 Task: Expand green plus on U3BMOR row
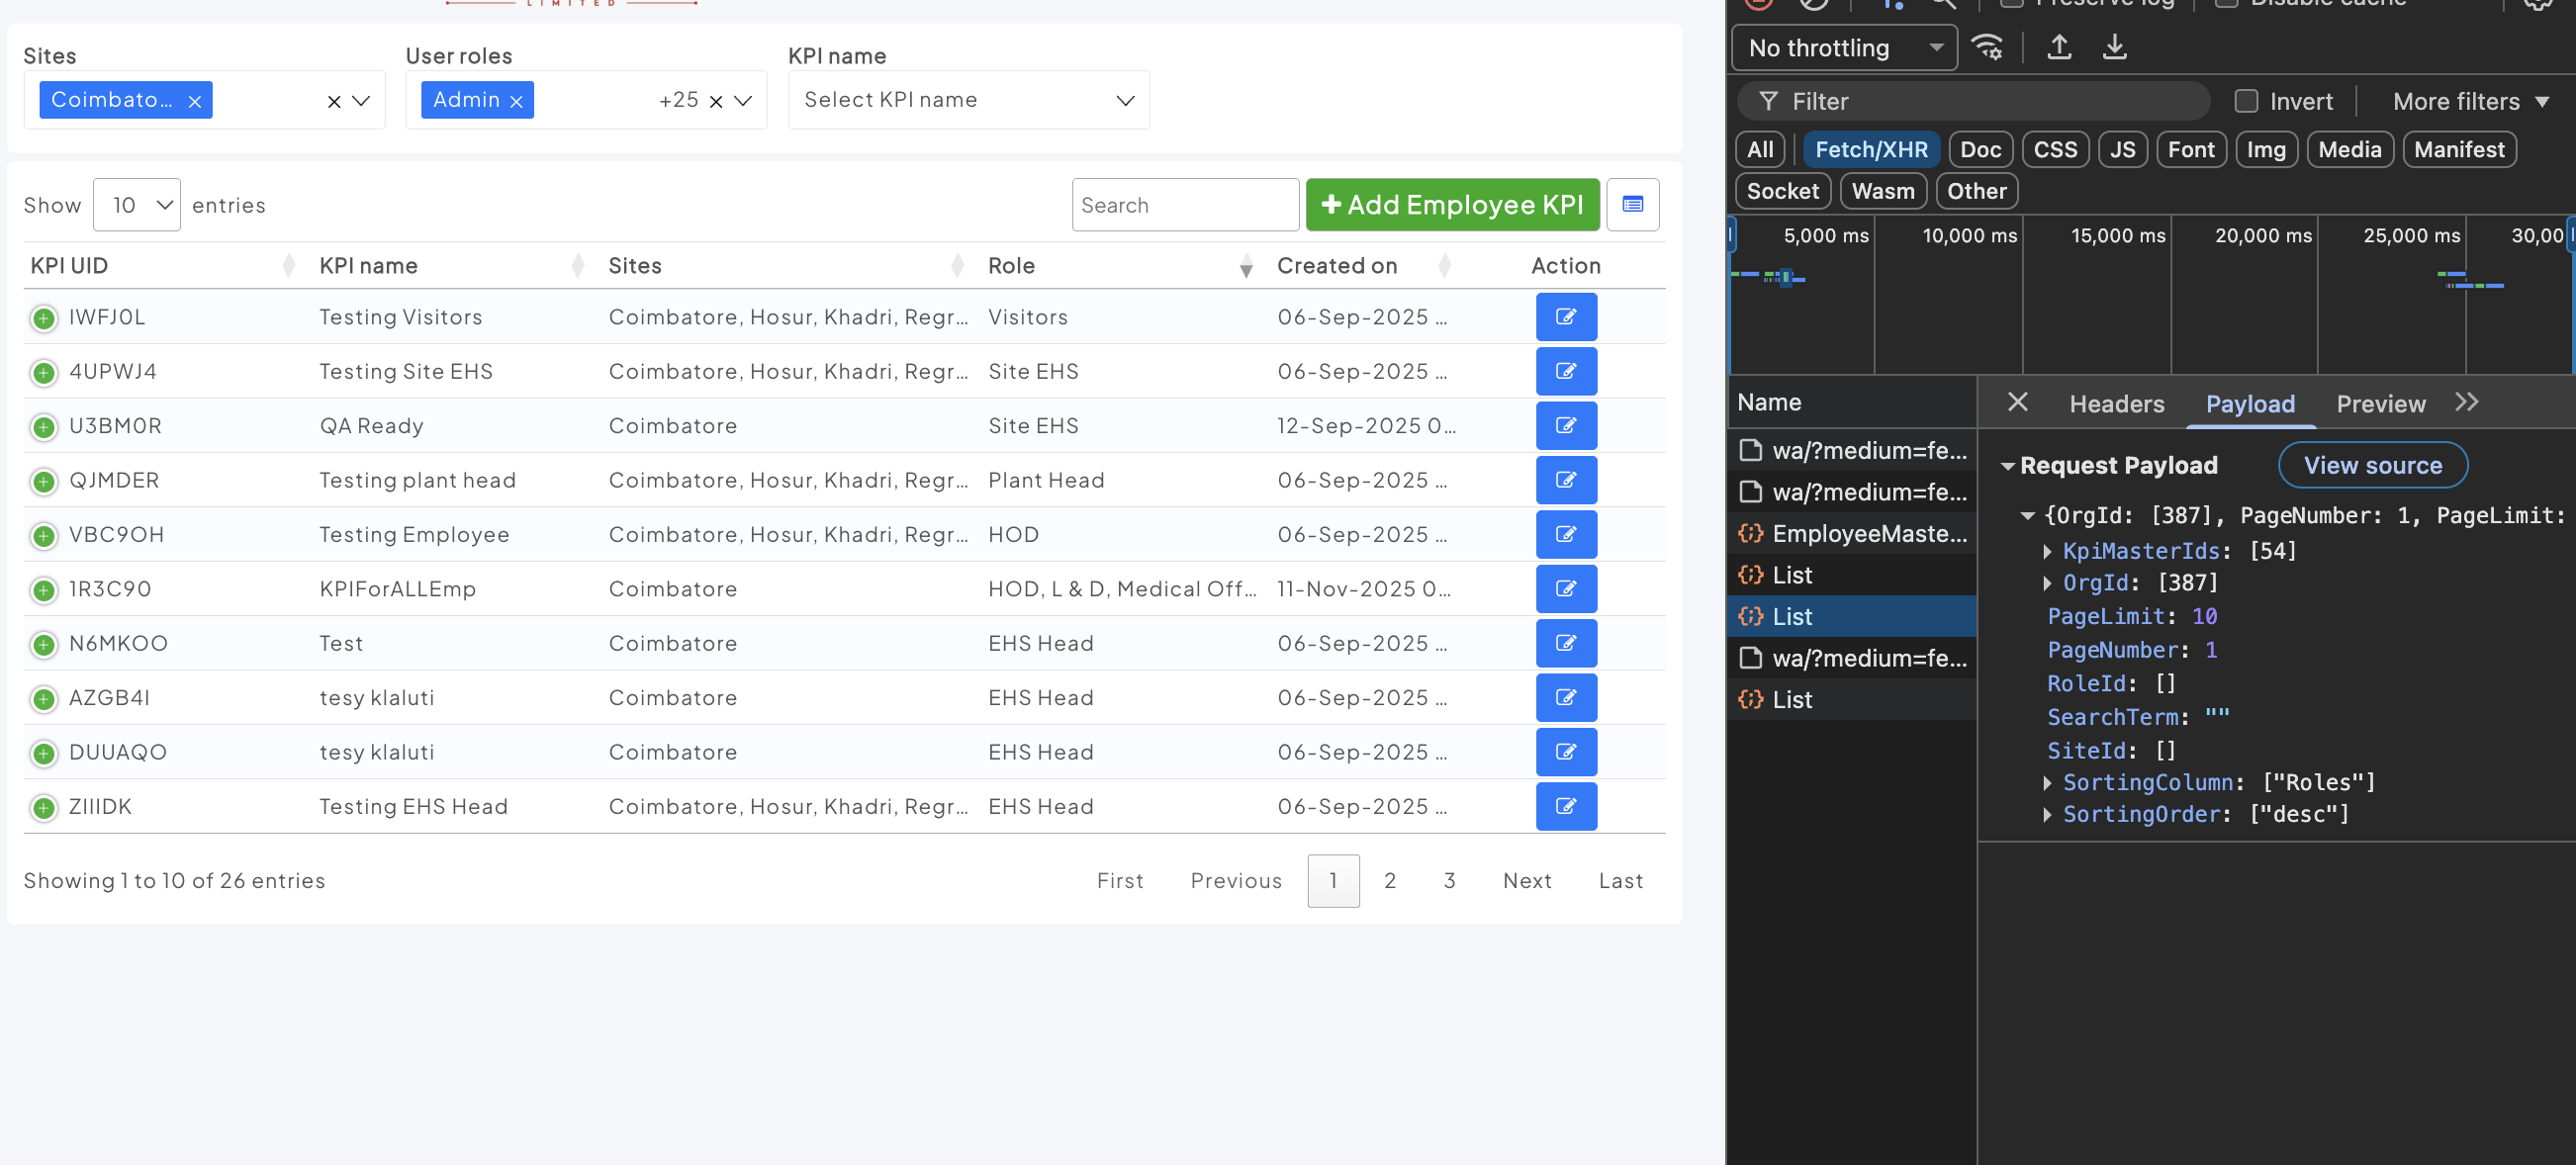(43, 427)
